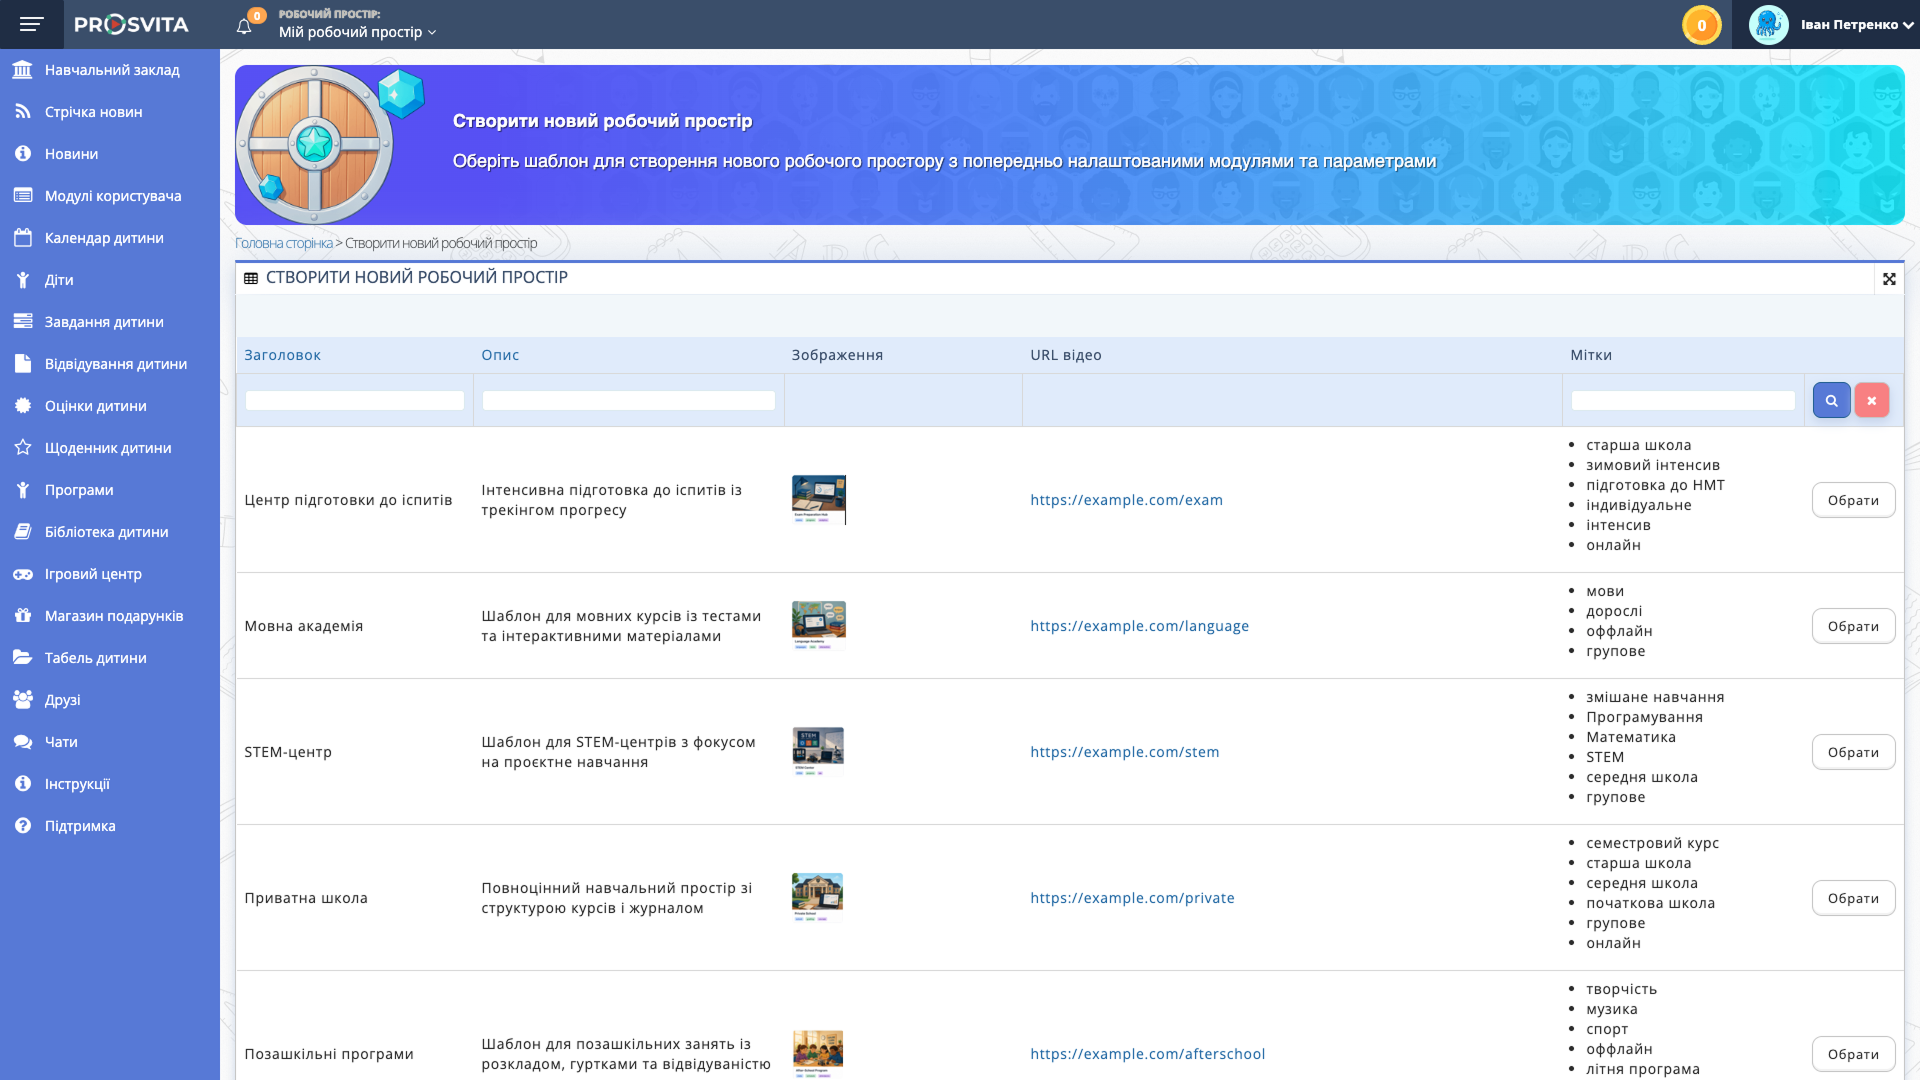Open the STEM-центр thumbnail image
Screen dimensions: 1920x1080
[x=818, y=751]
